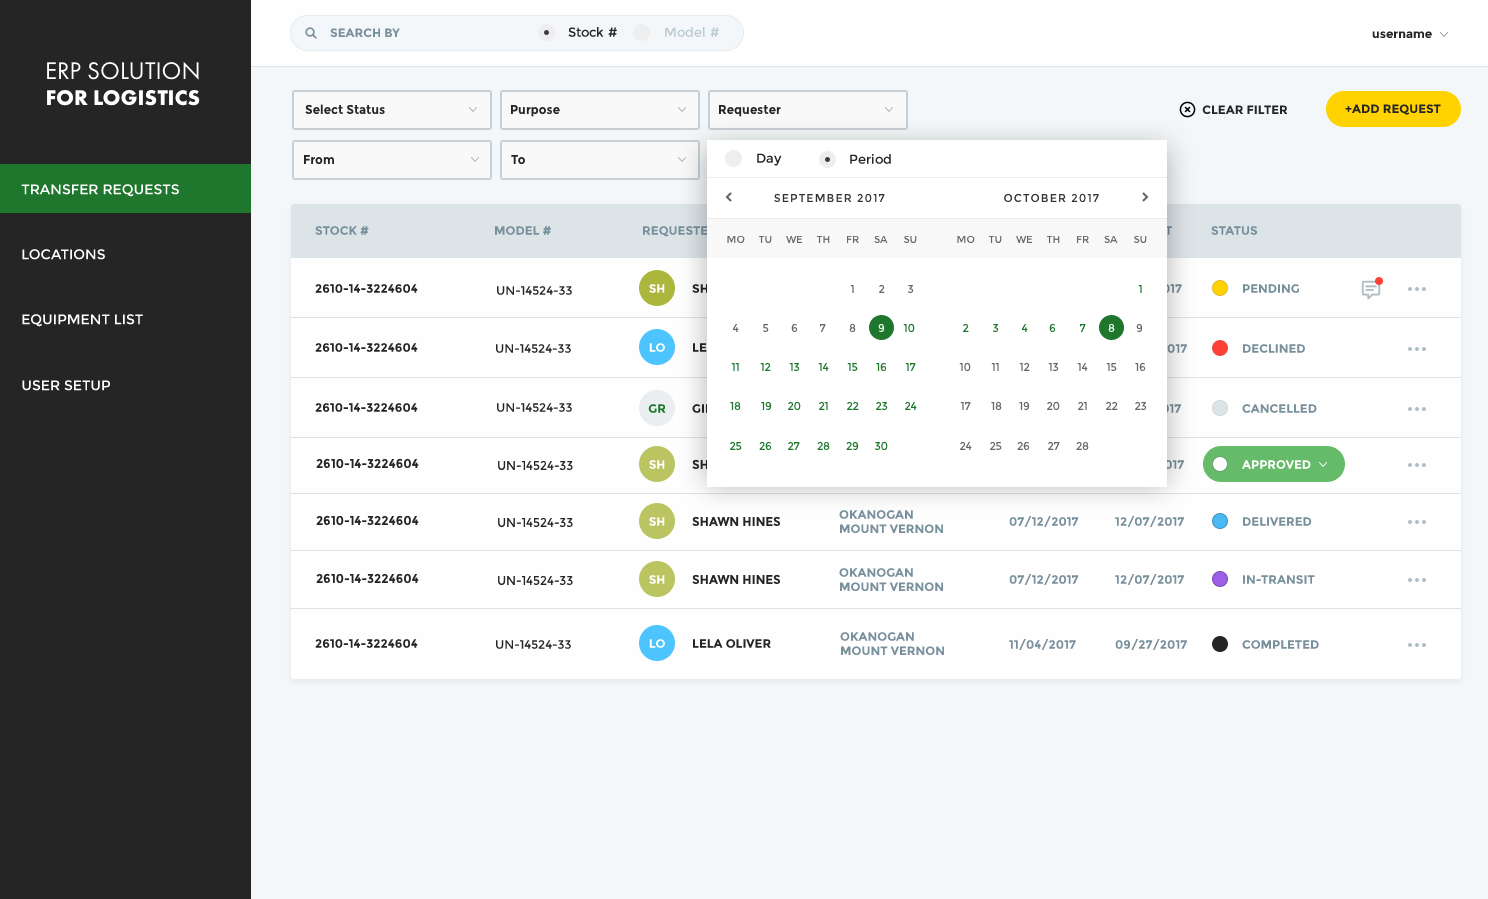Click the grey CANCELLED status dot
The width and height of the screenshot is (1488, 899).
click(x=1220, y=408)
